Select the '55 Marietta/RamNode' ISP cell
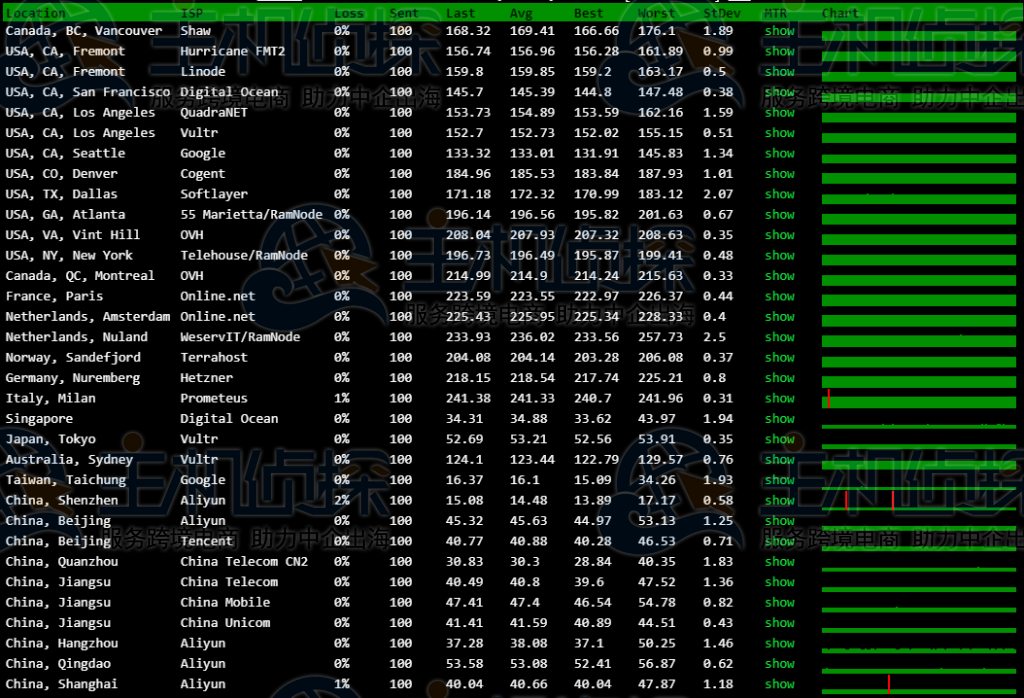1024x698 pixels. coord(251,214)
